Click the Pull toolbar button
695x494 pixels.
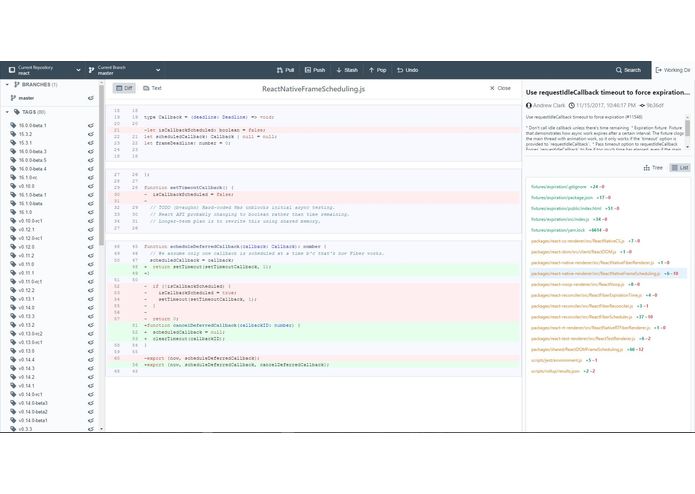(285, 70)
